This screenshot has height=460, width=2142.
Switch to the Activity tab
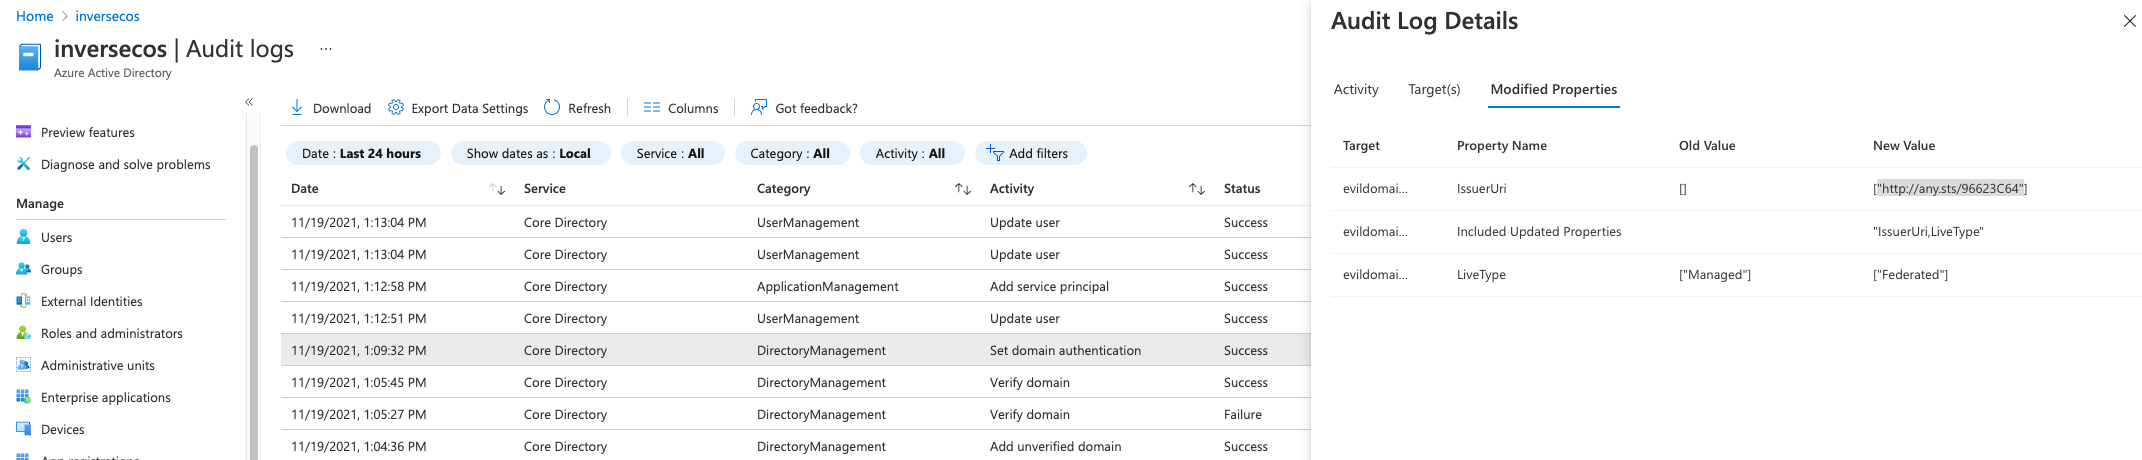[x=1355, y=90]
